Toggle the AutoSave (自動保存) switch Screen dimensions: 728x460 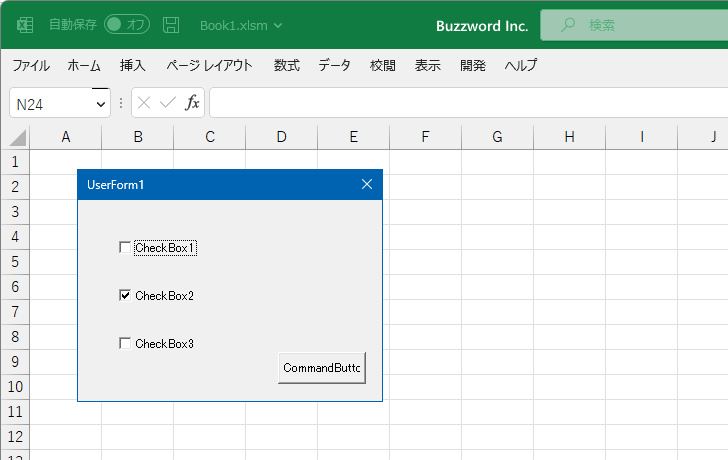[127, 25]
